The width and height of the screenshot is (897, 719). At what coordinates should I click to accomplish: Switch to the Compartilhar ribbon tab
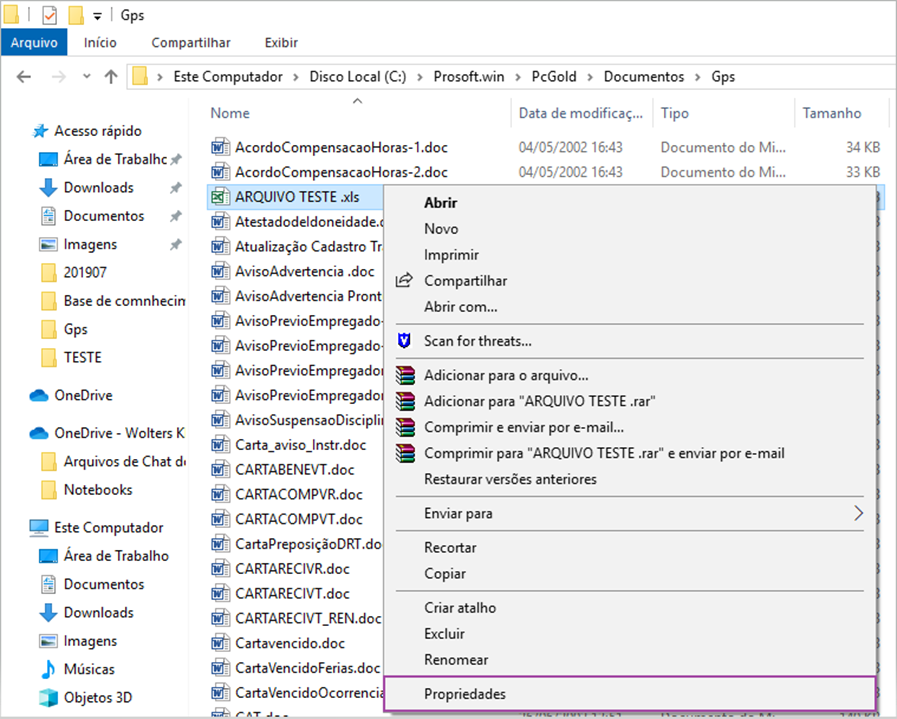coord(191,43)
